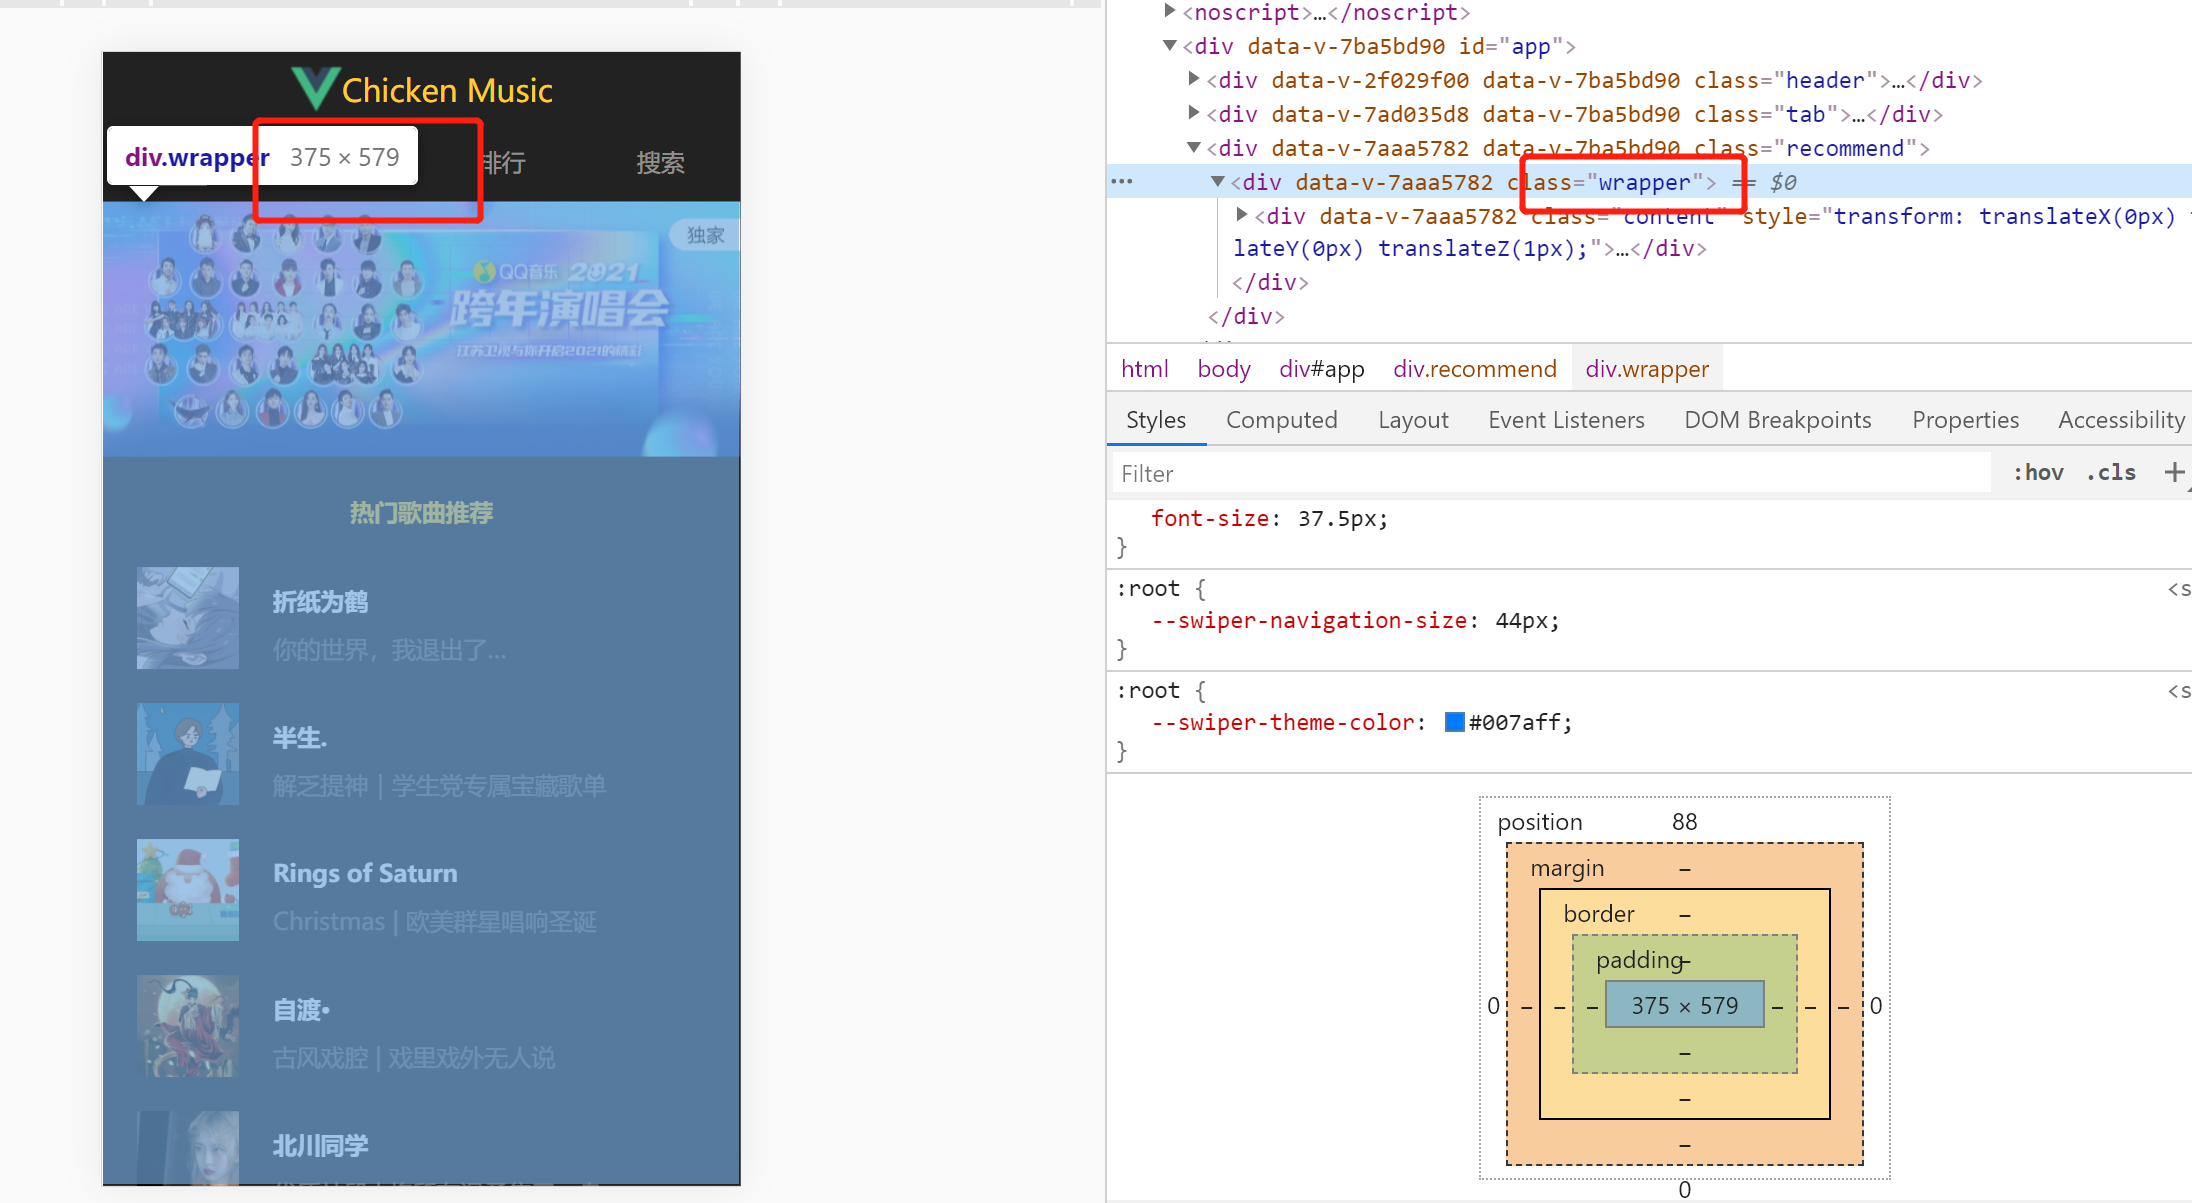Click the Vue logo icon in header
This screenshot has width=2192, height=1203.
[x=313, y=84]
